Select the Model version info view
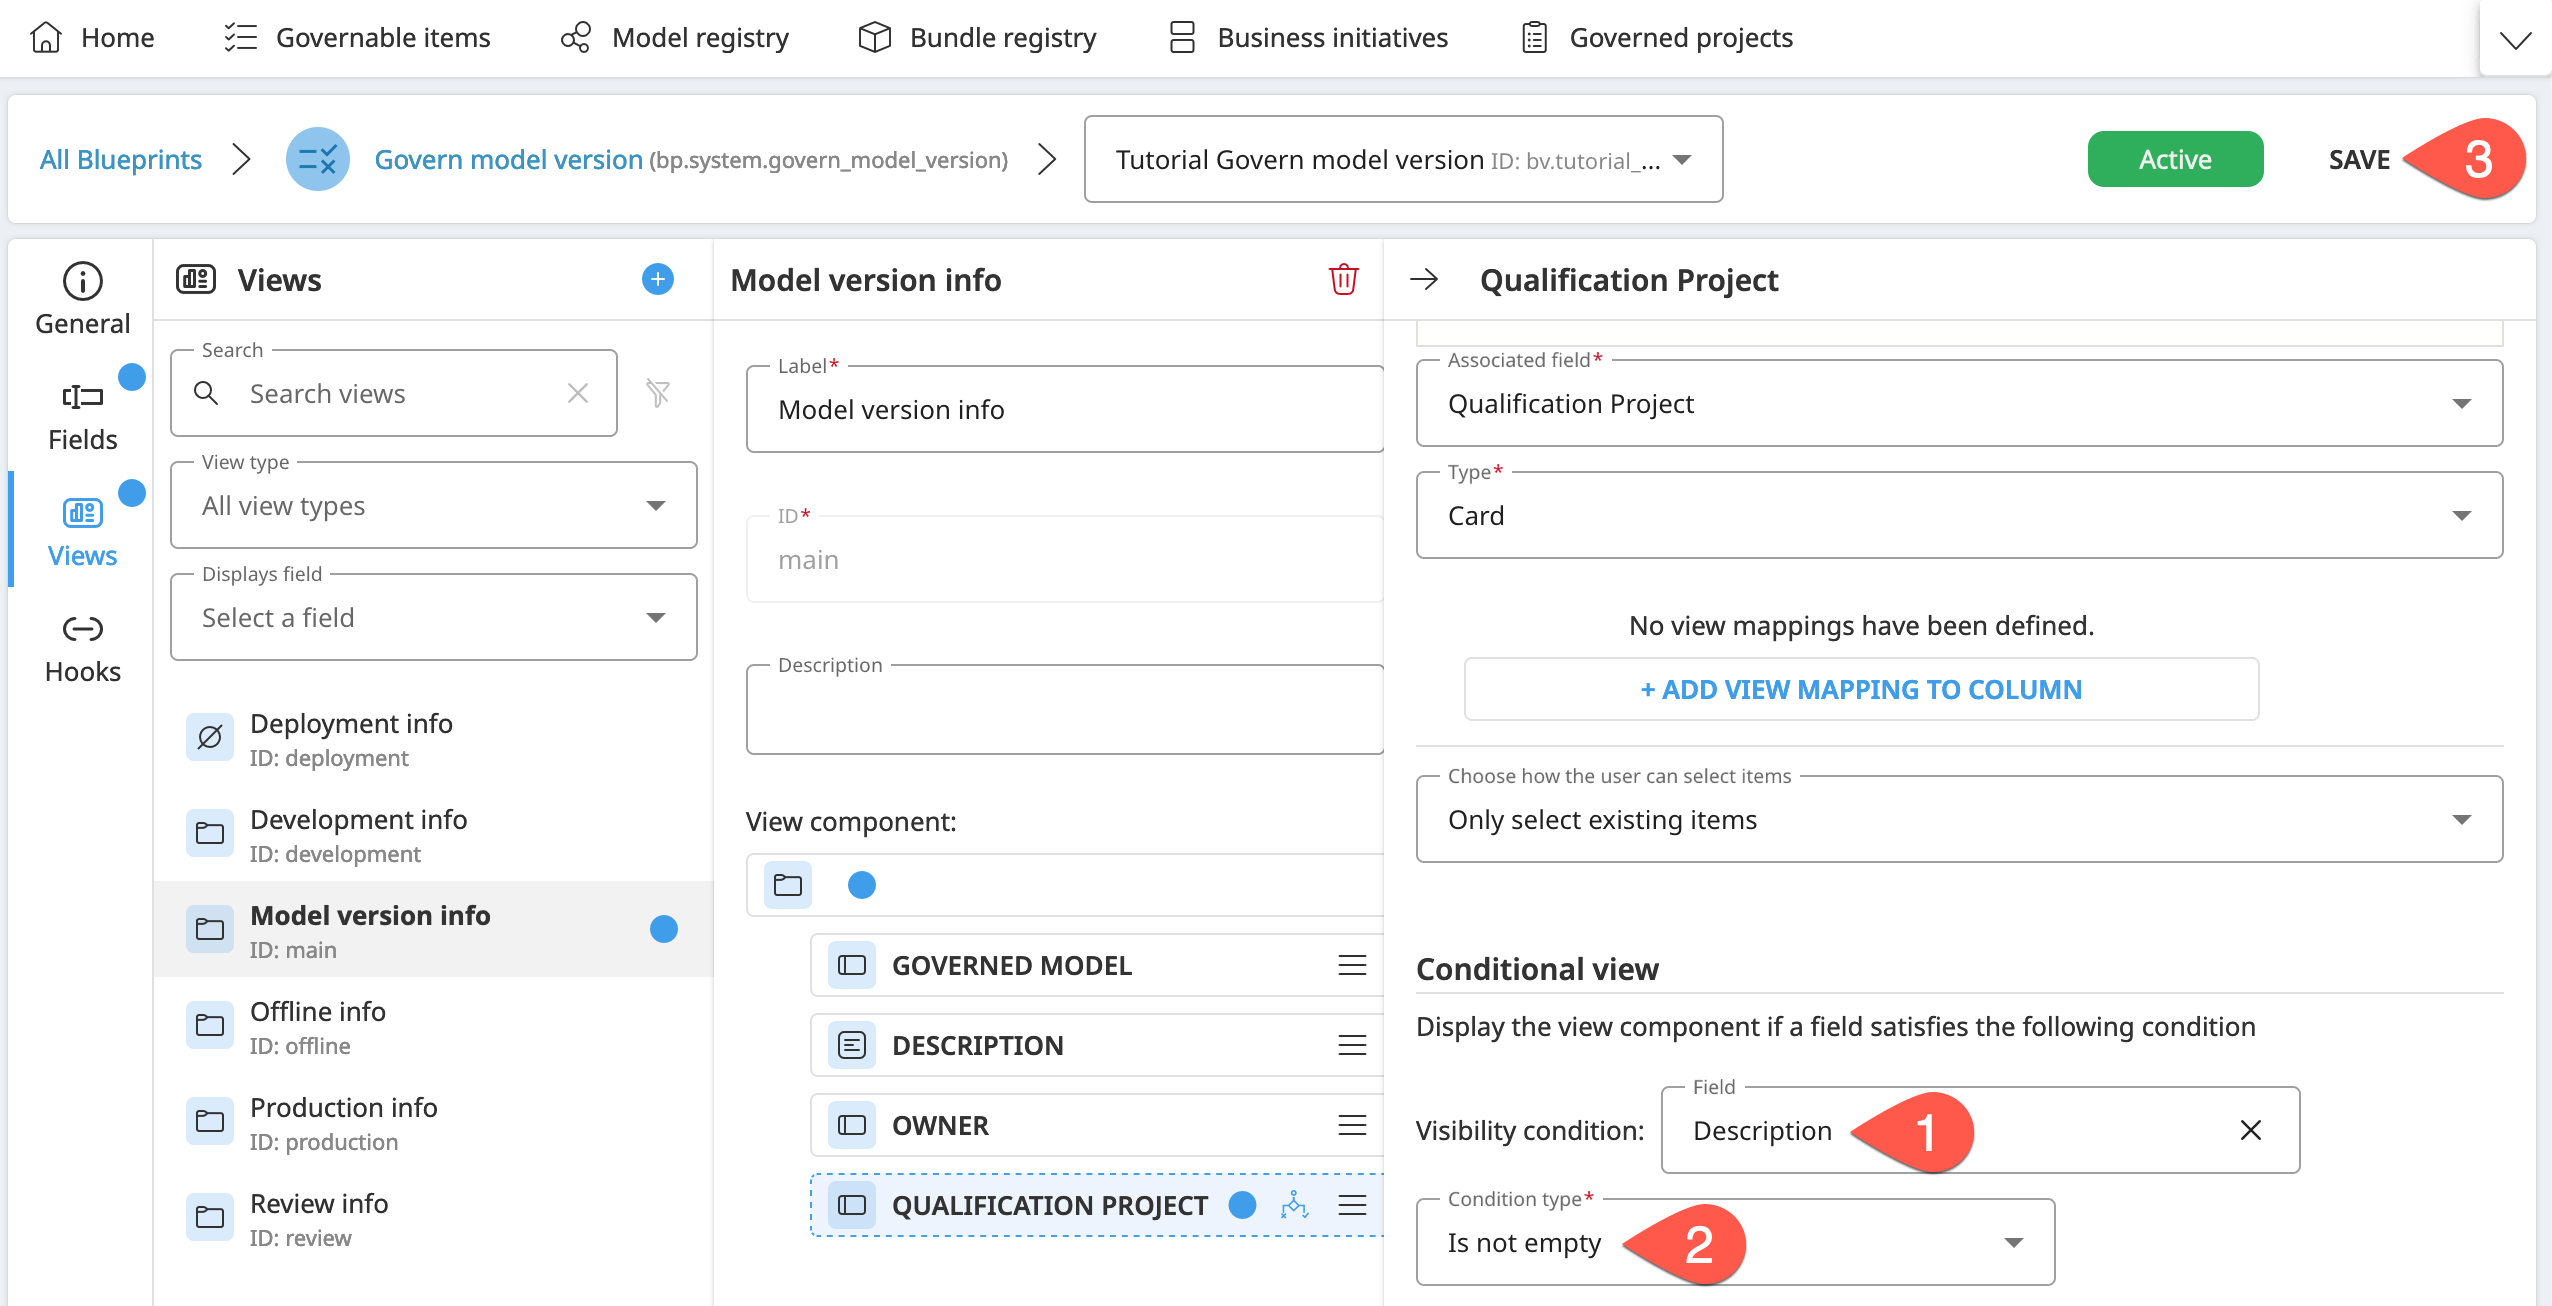The image size is (2552, 1306). point(433,930)
